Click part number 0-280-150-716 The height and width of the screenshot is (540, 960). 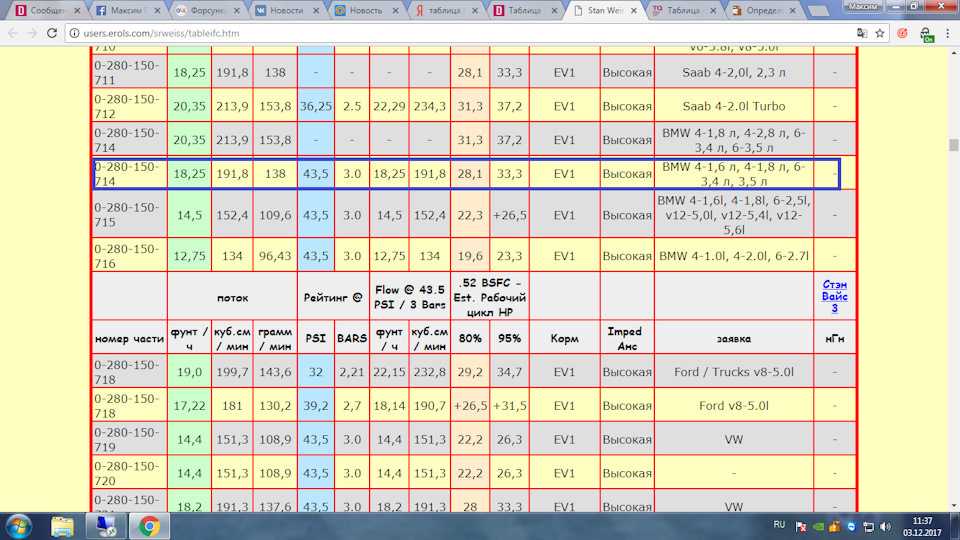tap(127, 256)
